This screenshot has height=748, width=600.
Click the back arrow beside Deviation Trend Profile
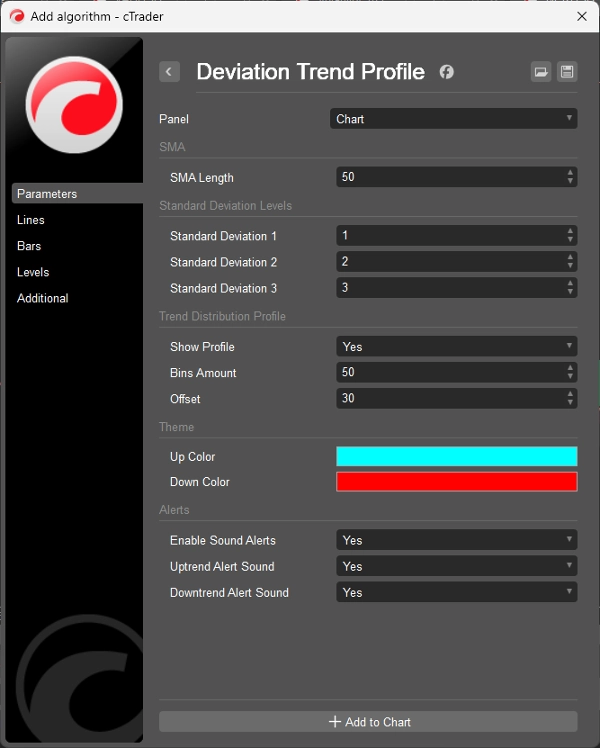(170, 72)
